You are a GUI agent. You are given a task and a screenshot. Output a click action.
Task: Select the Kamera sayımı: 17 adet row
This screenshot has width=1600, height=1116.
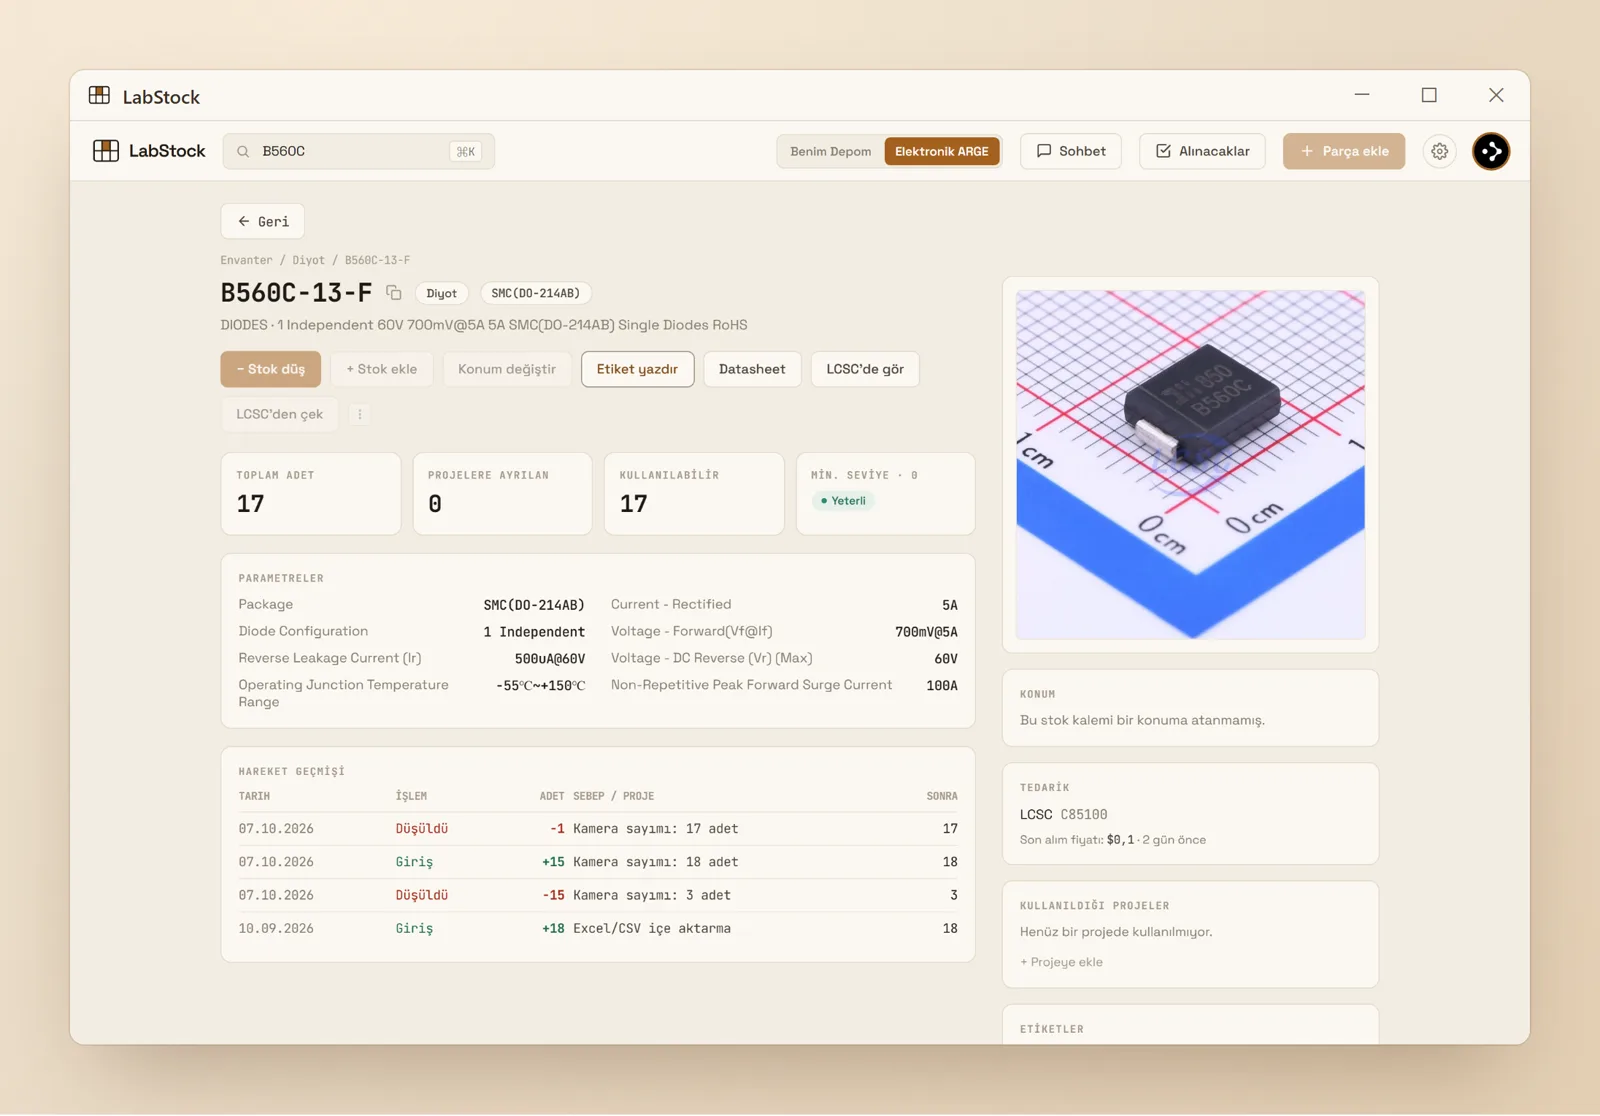click(598, 829)
